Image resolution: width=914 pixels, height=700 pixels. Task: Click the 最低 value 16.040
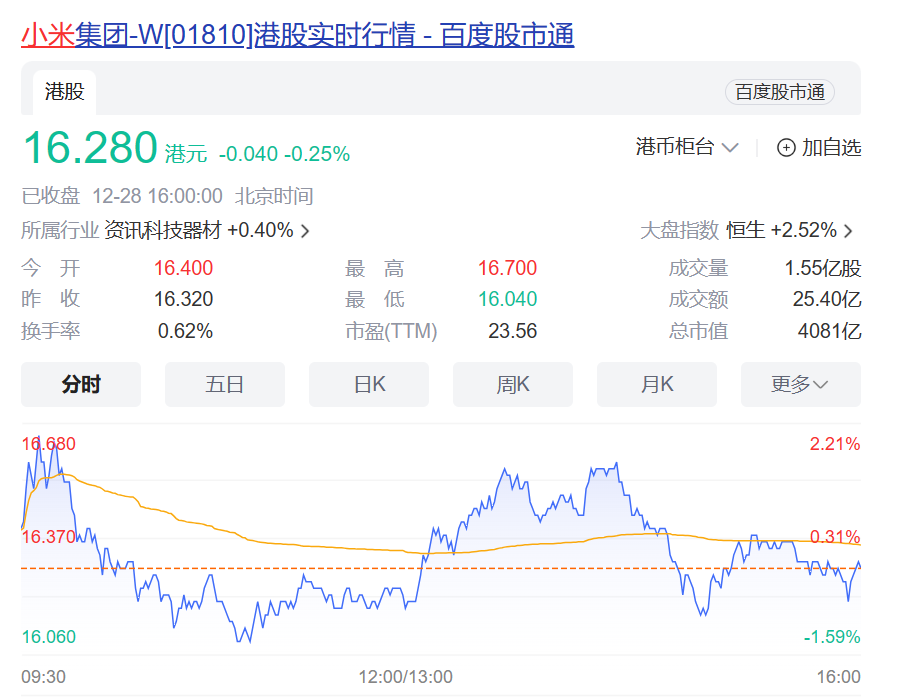(508, 299)
